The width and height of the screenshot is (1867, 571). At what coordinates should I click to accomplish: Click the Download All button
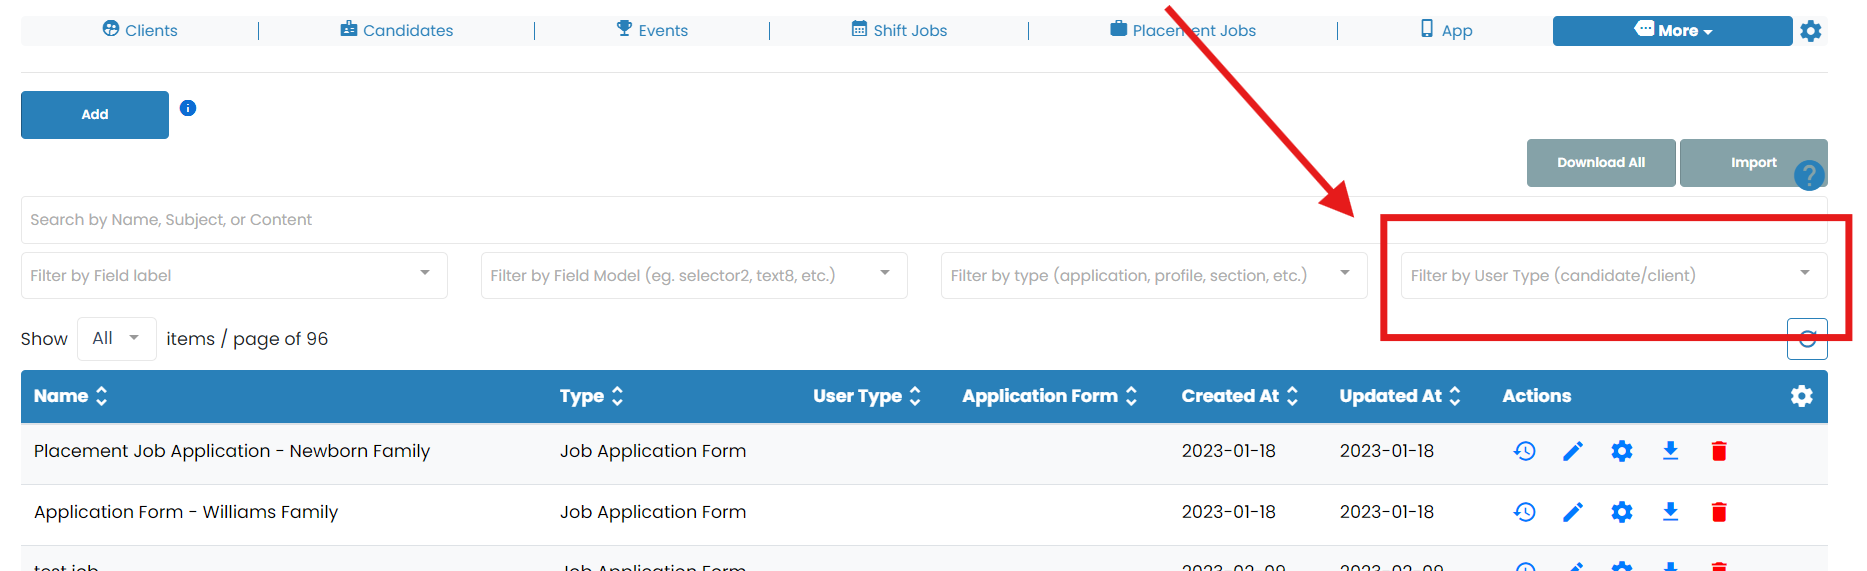pos(1600,163)
